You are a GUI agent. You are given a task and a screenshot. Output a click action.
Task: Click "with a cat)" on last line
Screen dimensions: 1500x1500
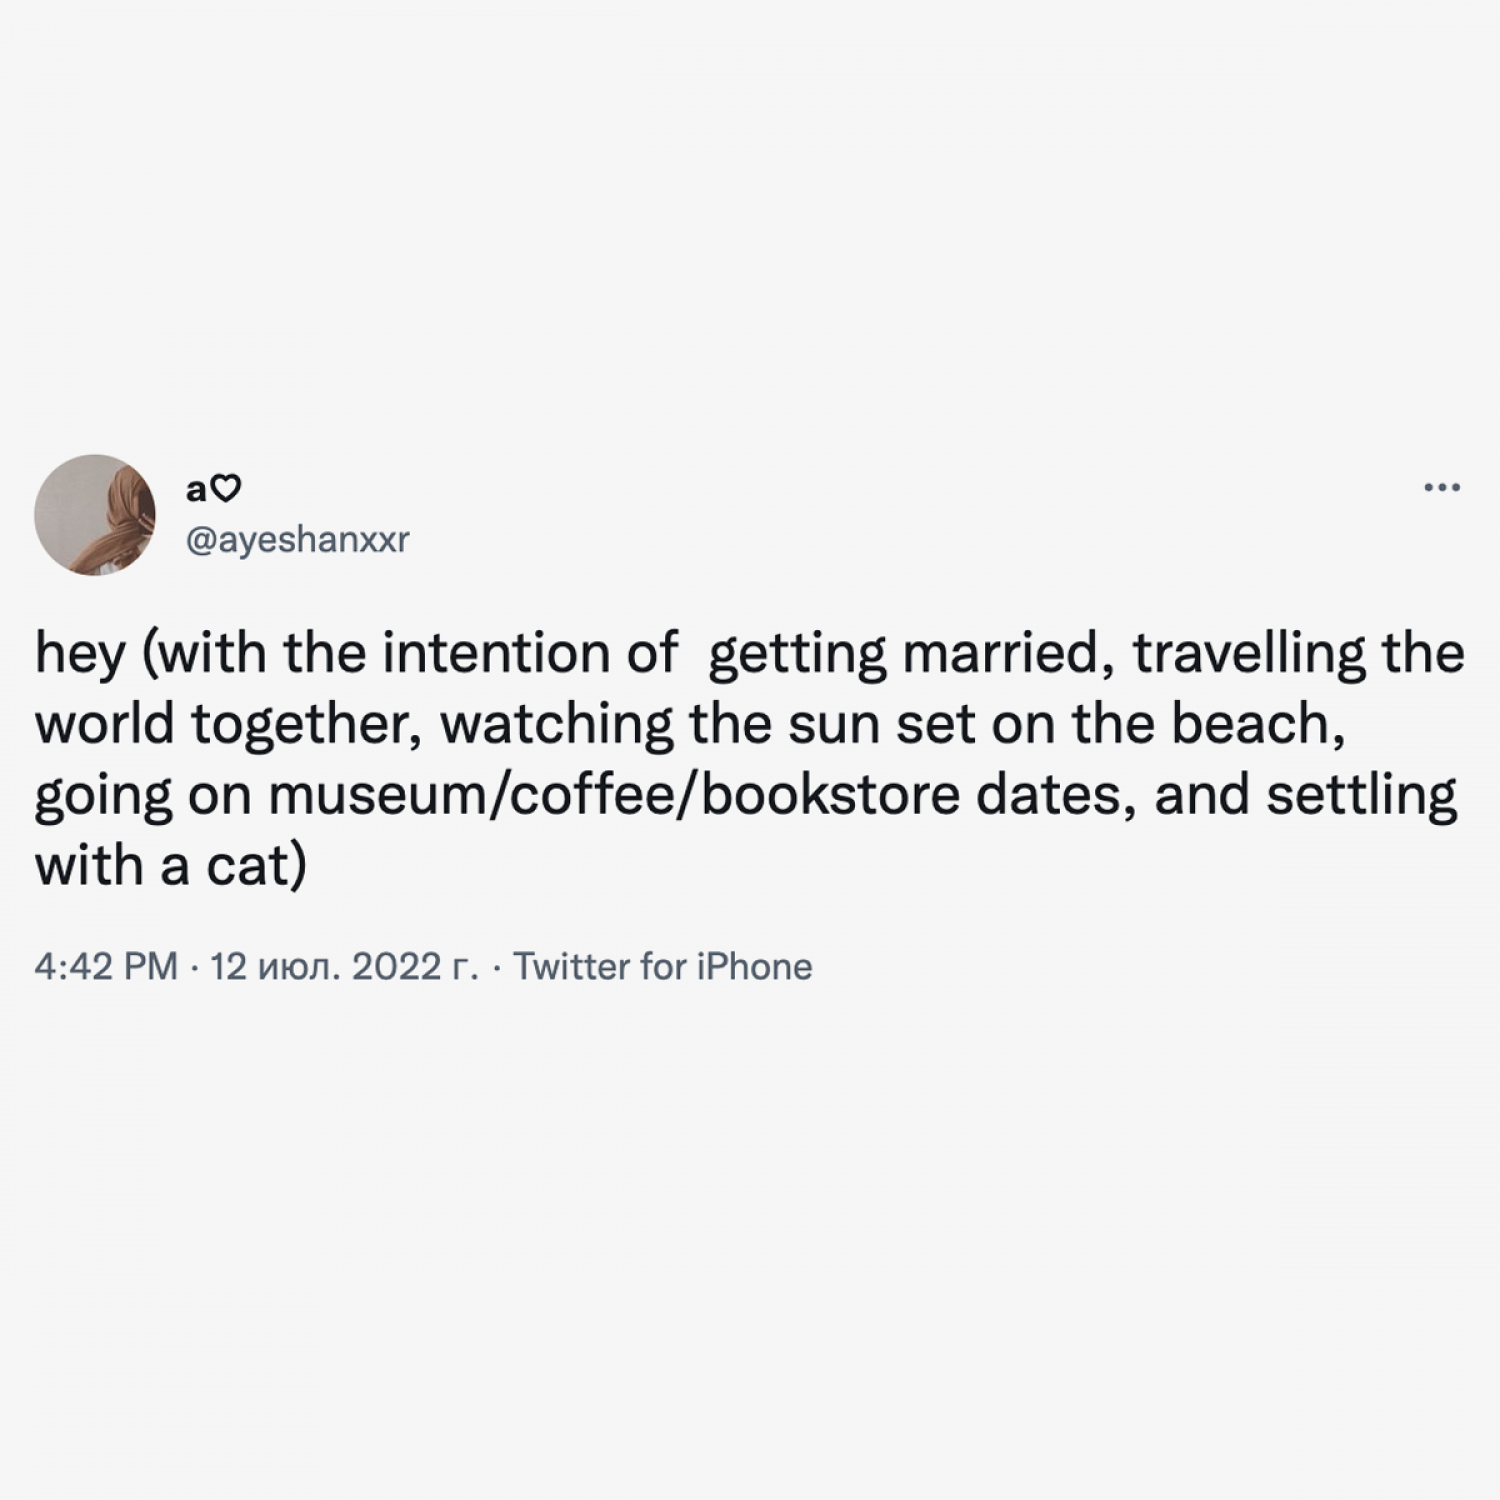(x=171, y=866)
